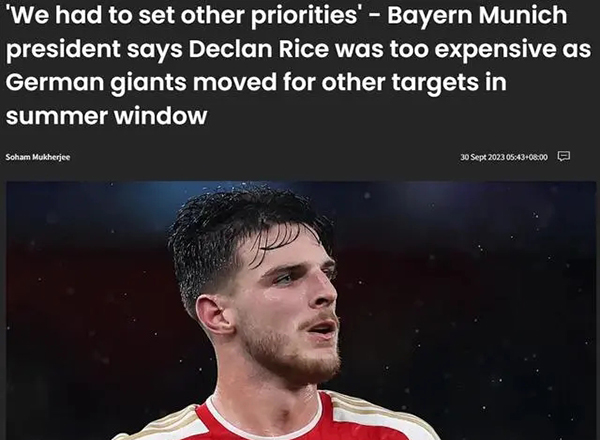
Task: Click 'Bayern Munich' in the headline
Action: (x=477, y=15)
